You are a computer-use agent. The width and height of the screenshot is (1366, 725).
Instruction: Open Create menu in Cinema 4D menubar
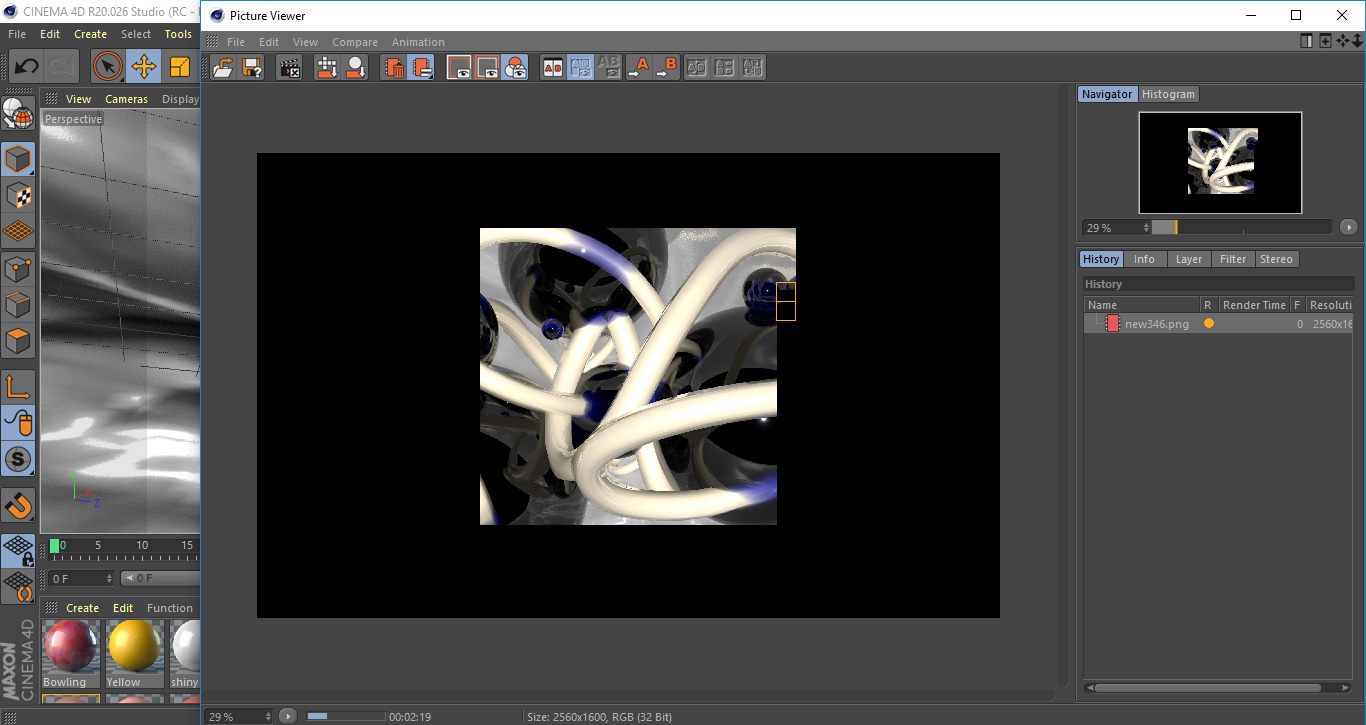(x=90, y=34)
